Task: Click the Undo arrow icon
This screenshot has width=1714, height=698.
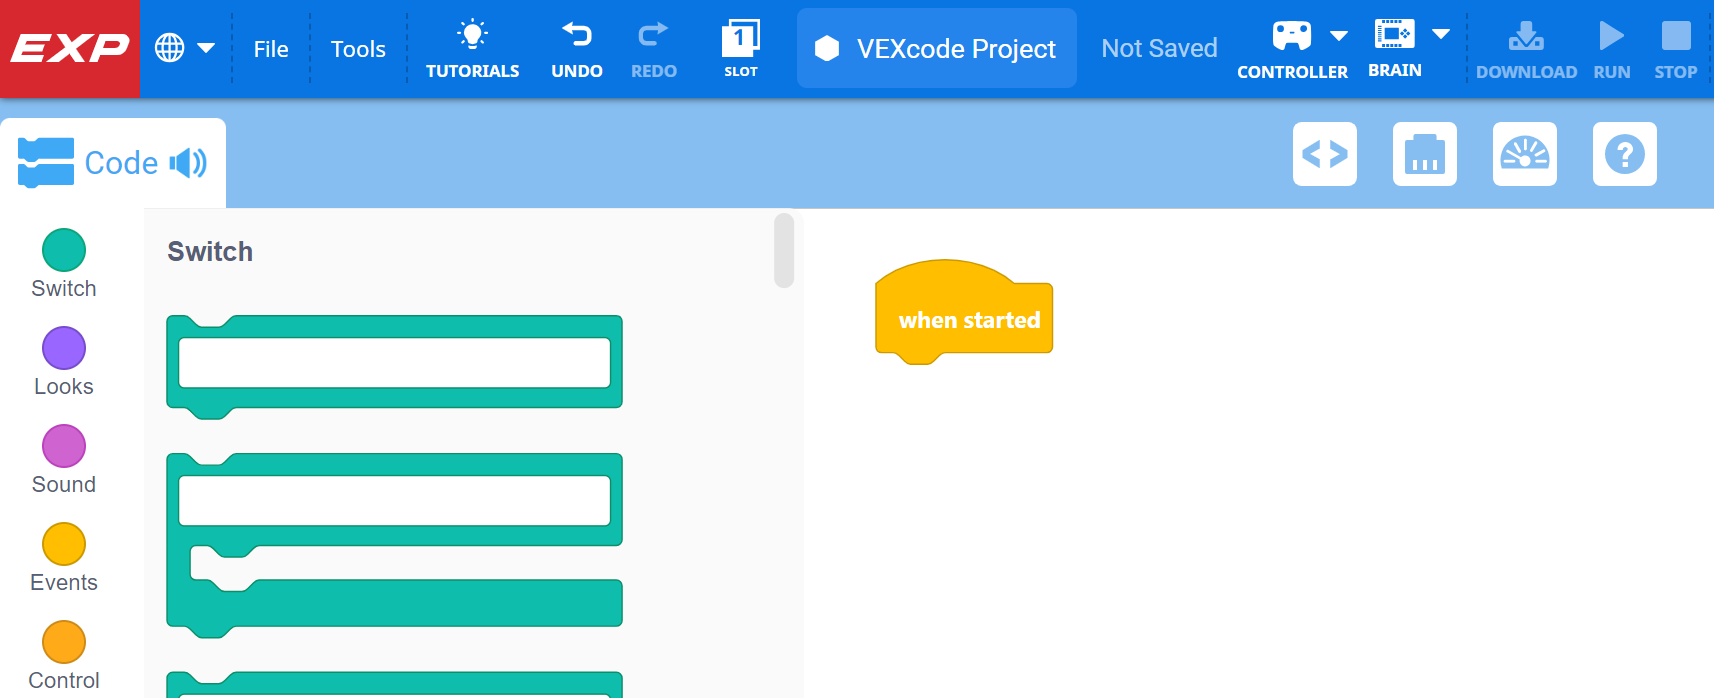Action: pos(576,36)
